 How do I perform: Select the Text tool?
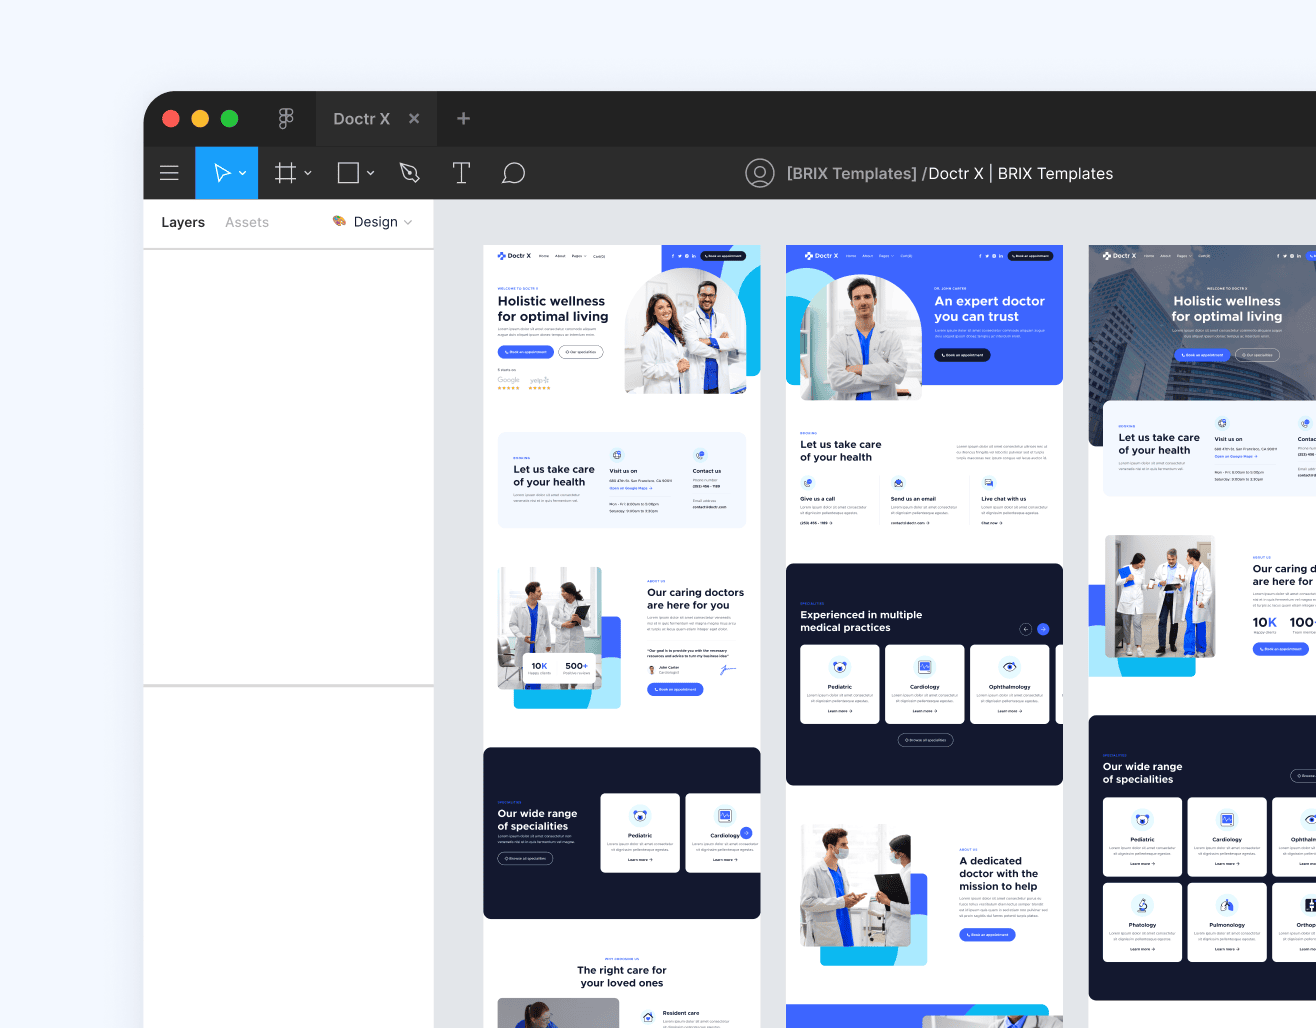pyautogui.click(x=461, y=172)
